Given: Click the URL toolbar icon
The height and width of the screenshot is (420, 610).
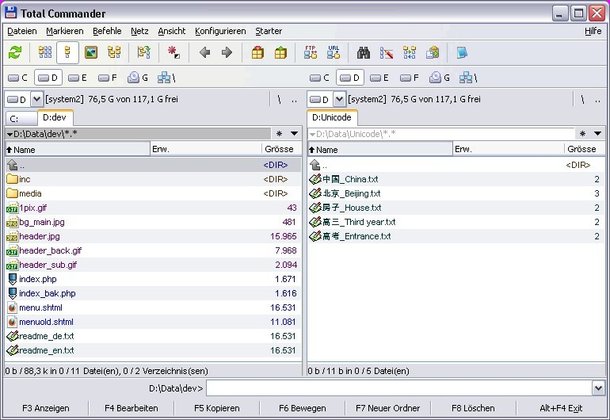Looking at the screenshot, I should click(x=332, y=53).
